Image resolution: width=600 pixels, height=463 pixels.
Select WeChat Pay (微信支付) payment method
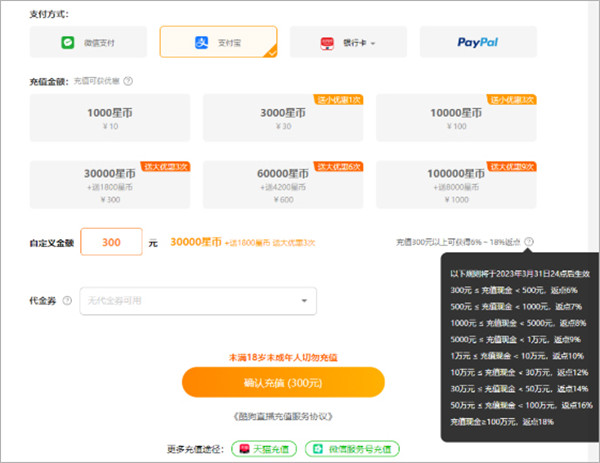(89, 42)
